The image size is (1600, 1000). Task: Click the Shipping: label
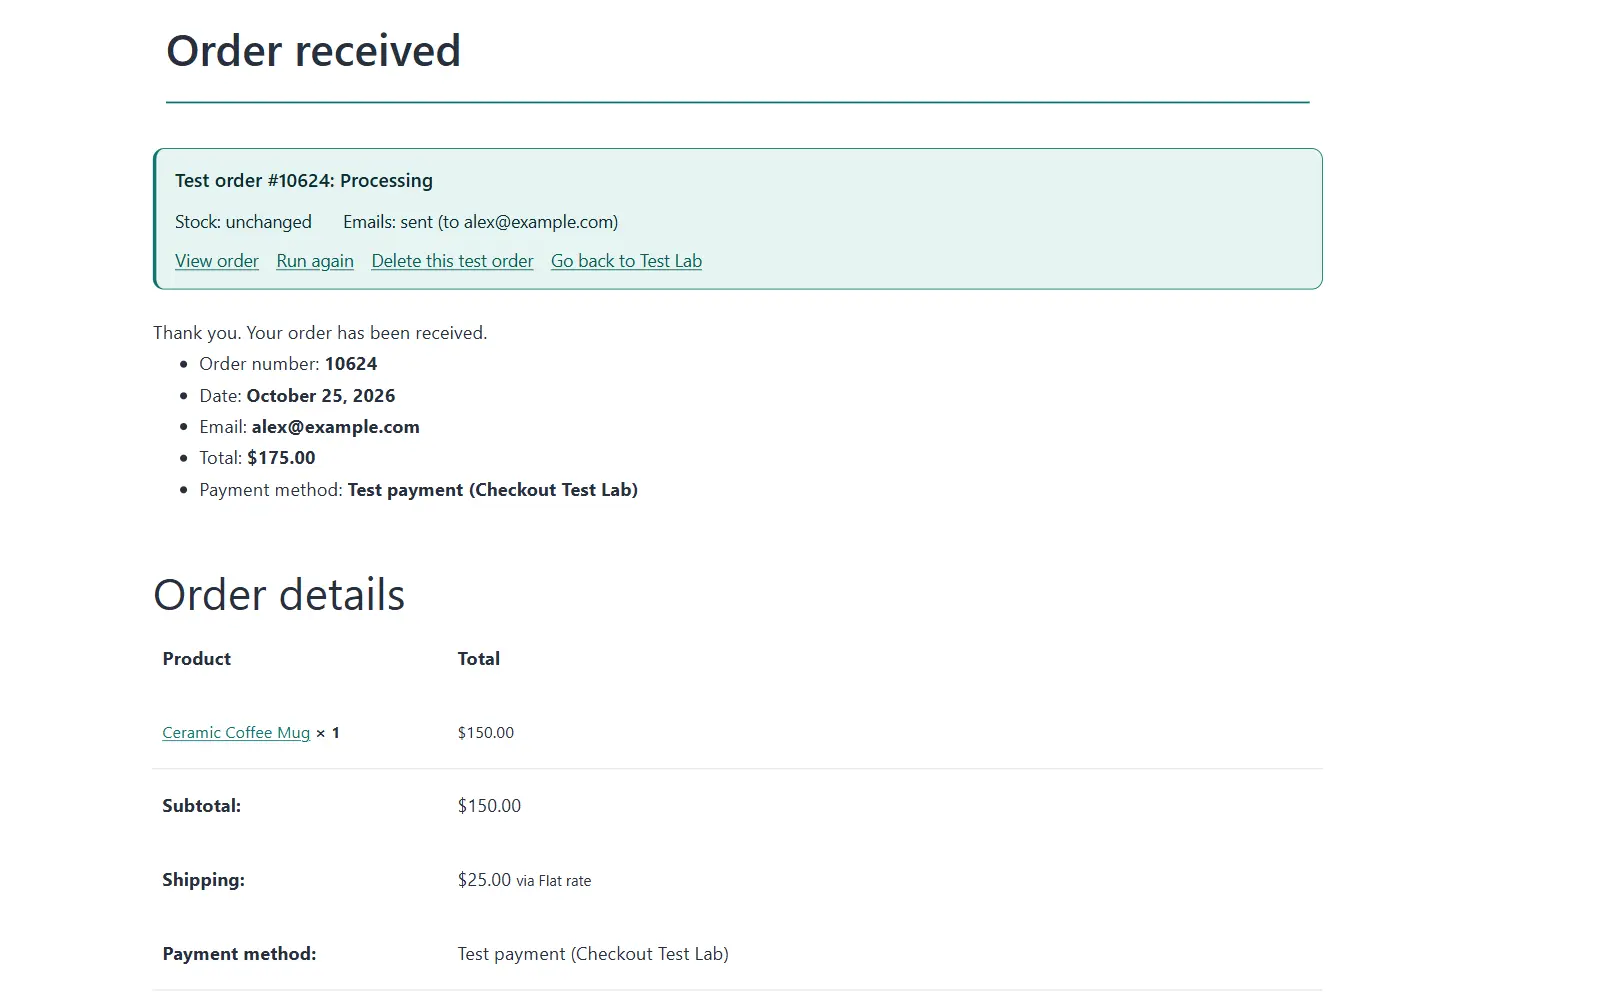coord(204,880)
